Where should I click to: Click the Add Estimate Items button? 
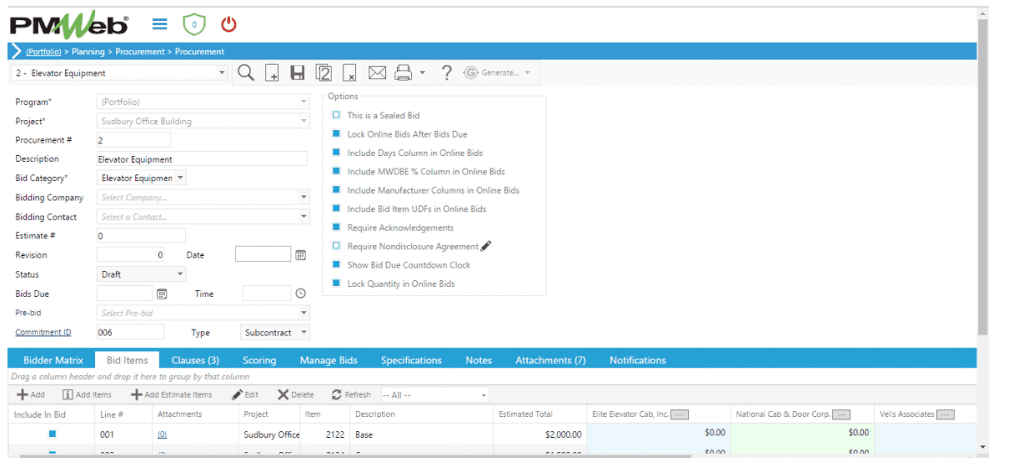(172, 395)
